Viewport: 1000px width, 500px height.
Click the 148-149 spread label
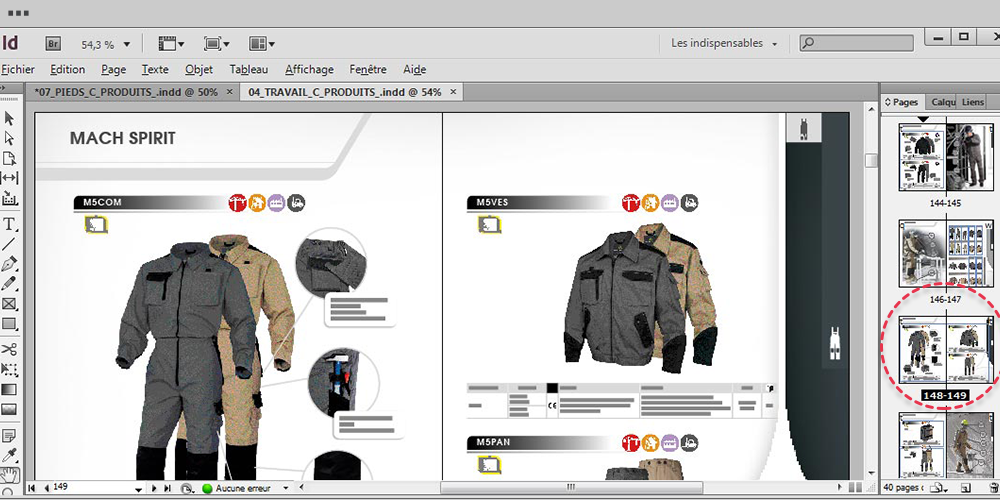(946, 396)
